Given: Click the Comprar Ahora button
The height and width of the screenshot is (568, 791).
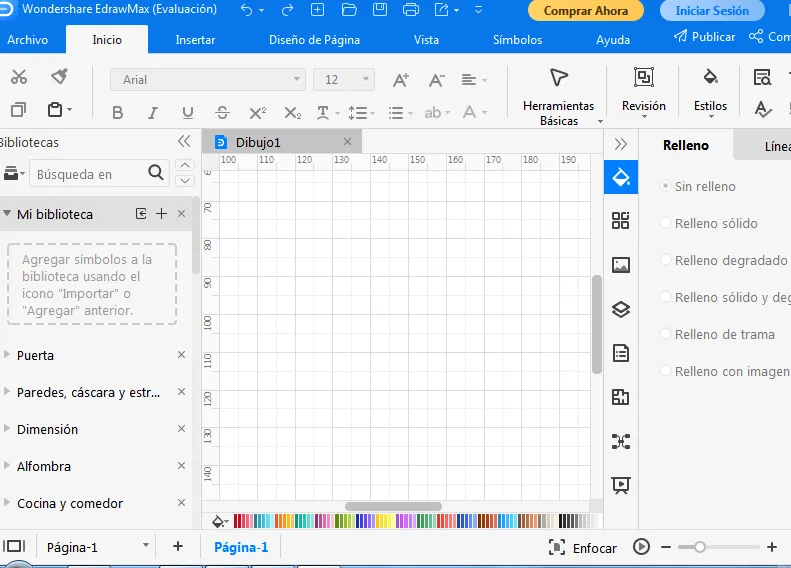Looking at the screenshot, I should tap(586, 11).
